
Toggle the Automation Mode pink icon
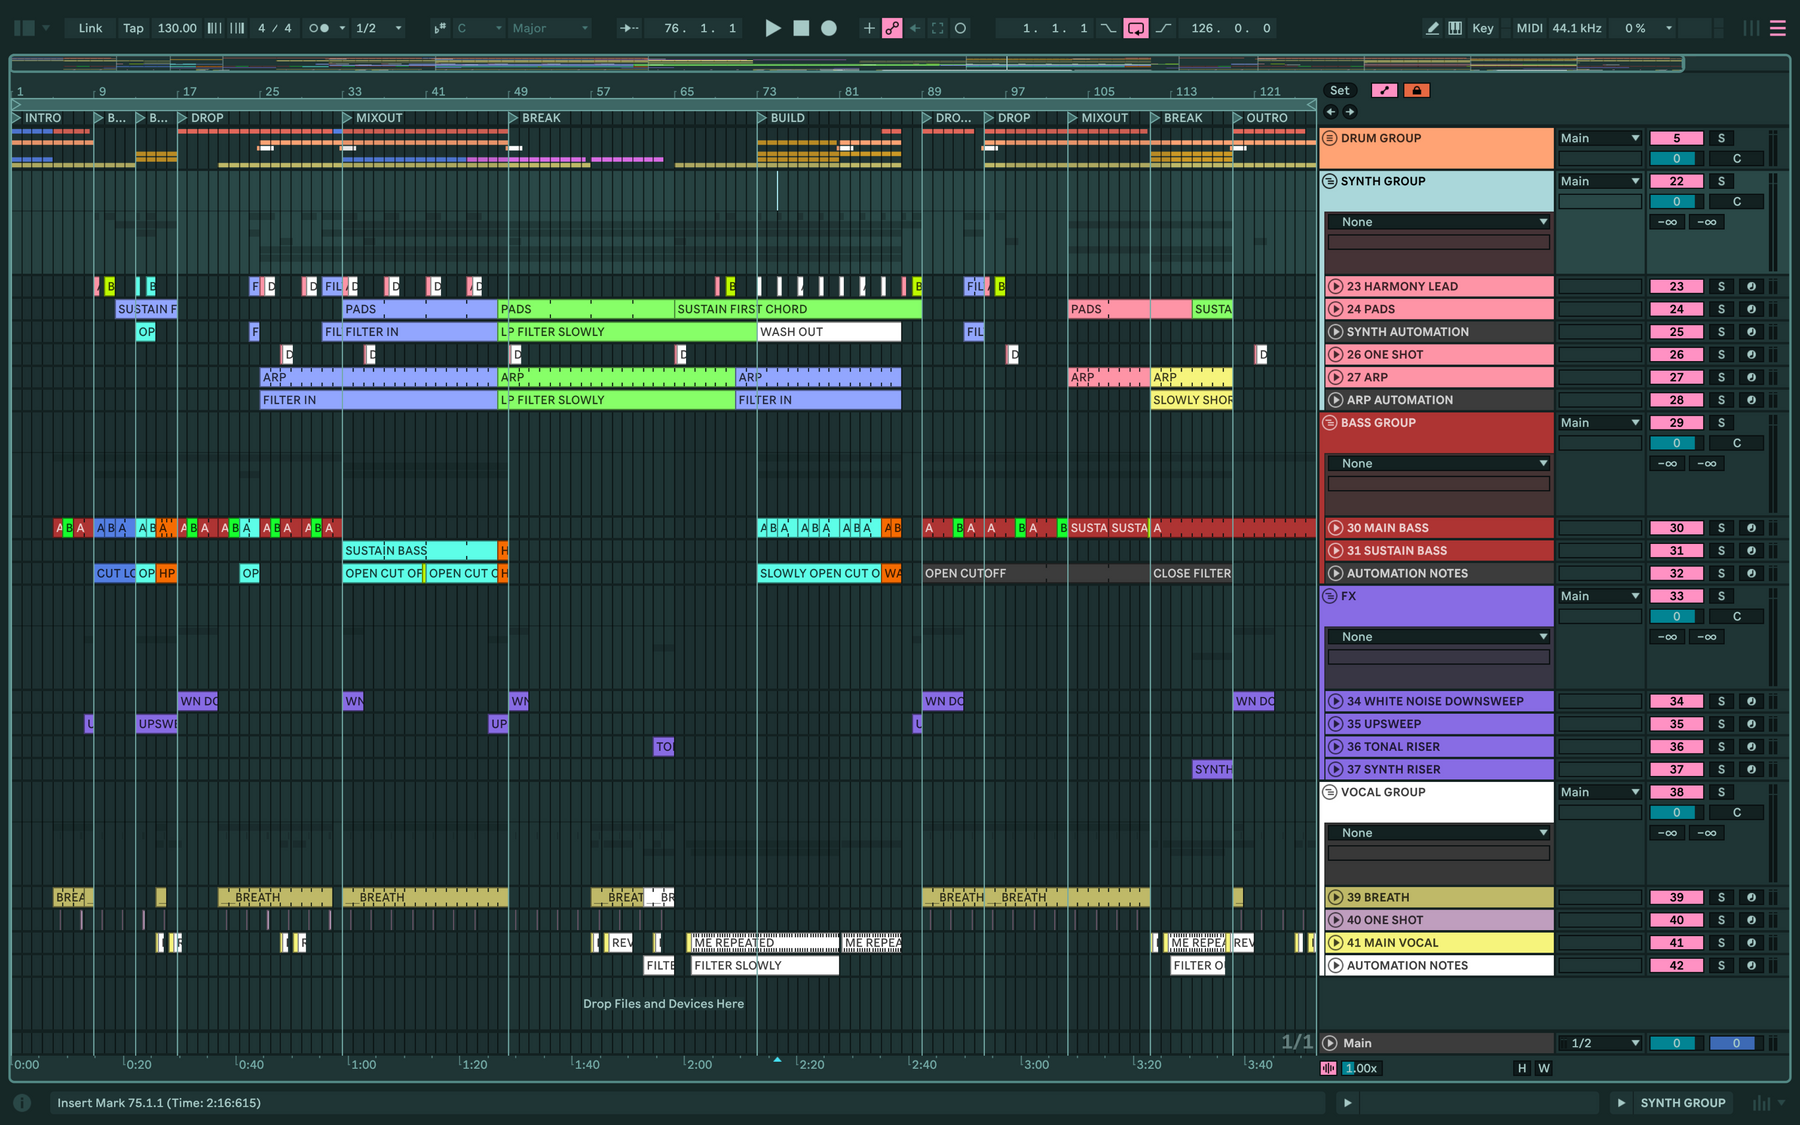pos(1384,90)
